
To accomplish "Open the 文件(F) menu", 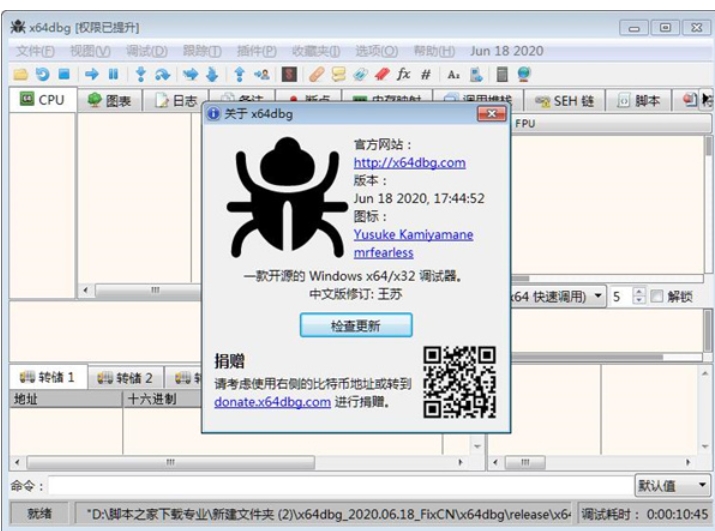I will pyautogui.click(x=35, y=51).
